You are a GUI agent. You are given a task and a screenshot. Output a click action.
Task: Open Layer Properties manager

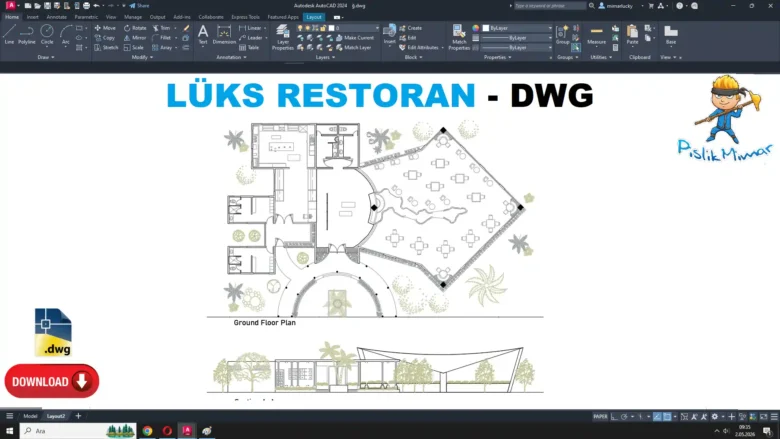pos(283,37)
